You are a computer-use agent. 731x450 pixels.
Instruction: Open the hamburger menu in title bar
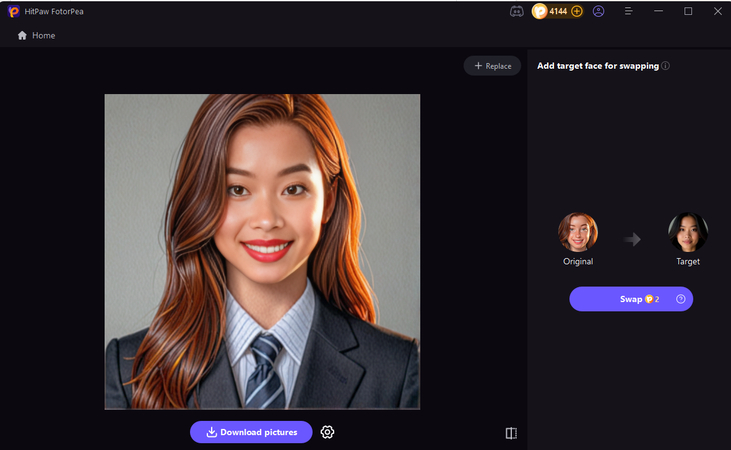628,11
